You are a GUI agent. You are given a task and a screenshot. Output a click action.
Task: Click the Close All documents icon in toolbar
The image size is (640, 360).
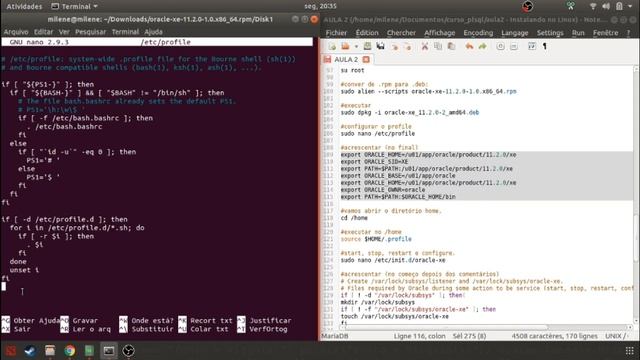point(407,46)
